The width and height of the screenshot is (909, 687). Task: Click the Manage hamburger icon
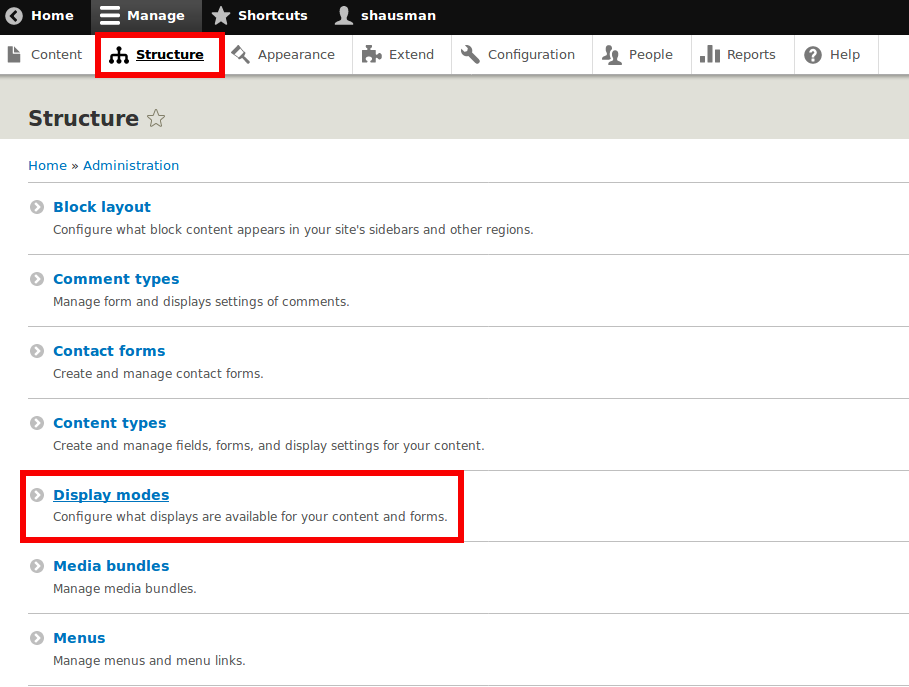(x=110, y=16)
